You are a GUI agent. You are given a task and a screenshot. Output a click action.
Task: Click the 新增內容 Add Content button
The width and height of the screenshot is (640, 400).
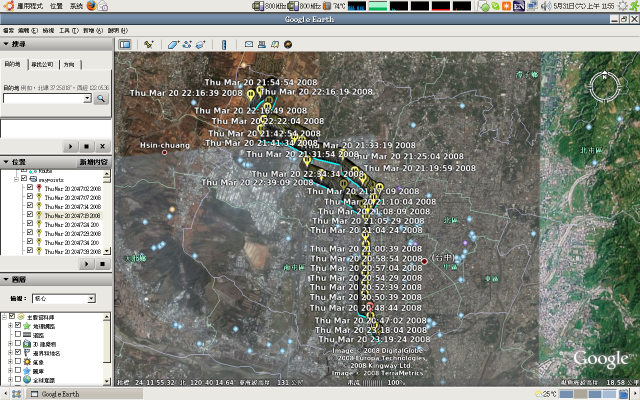[93, 162]
